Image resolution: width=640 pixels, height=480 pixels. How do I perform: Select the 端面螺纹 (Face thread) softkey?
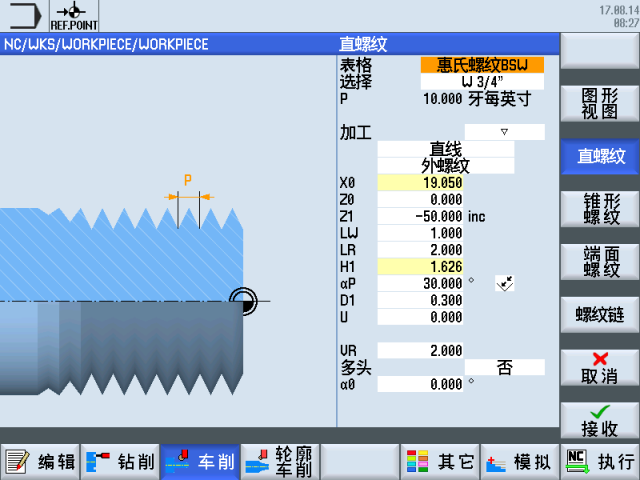600,262
